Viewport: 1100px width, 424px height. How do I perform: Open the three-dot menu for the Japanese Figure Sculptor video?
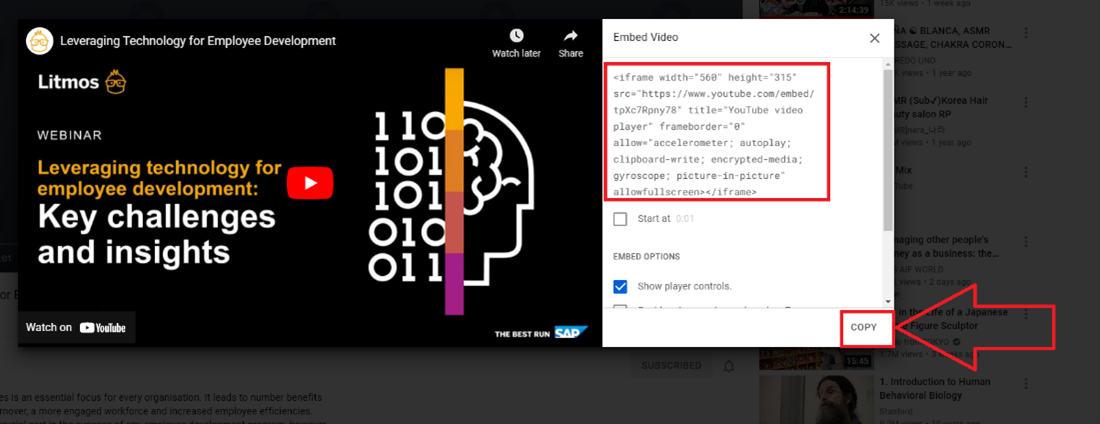[1026, 312]
